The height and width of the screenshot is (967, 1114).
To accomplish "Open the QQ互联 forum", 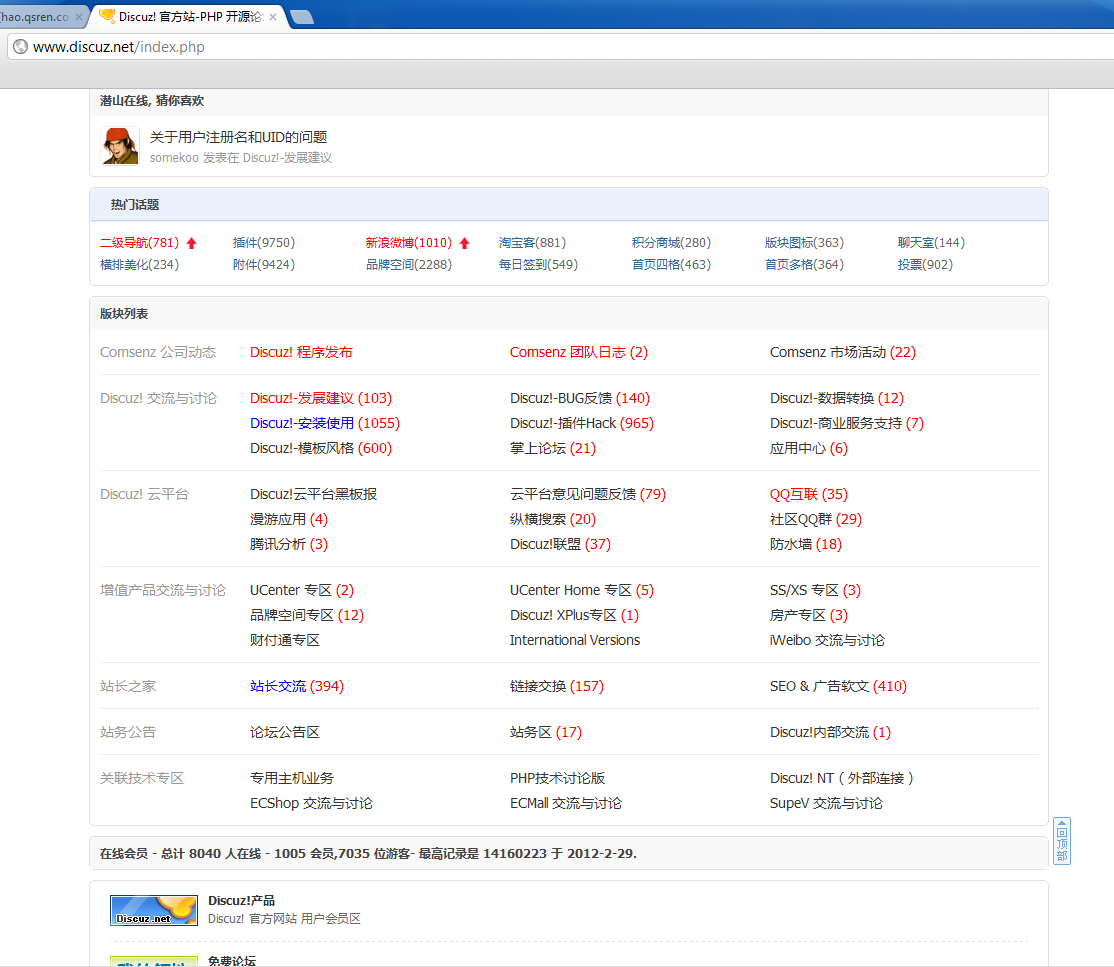I will tap(794, 495).
